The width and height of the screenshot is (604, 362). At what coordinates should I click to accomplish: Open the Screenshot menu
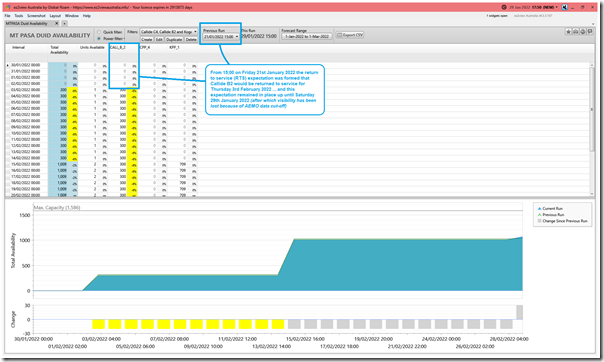point(36,16)
